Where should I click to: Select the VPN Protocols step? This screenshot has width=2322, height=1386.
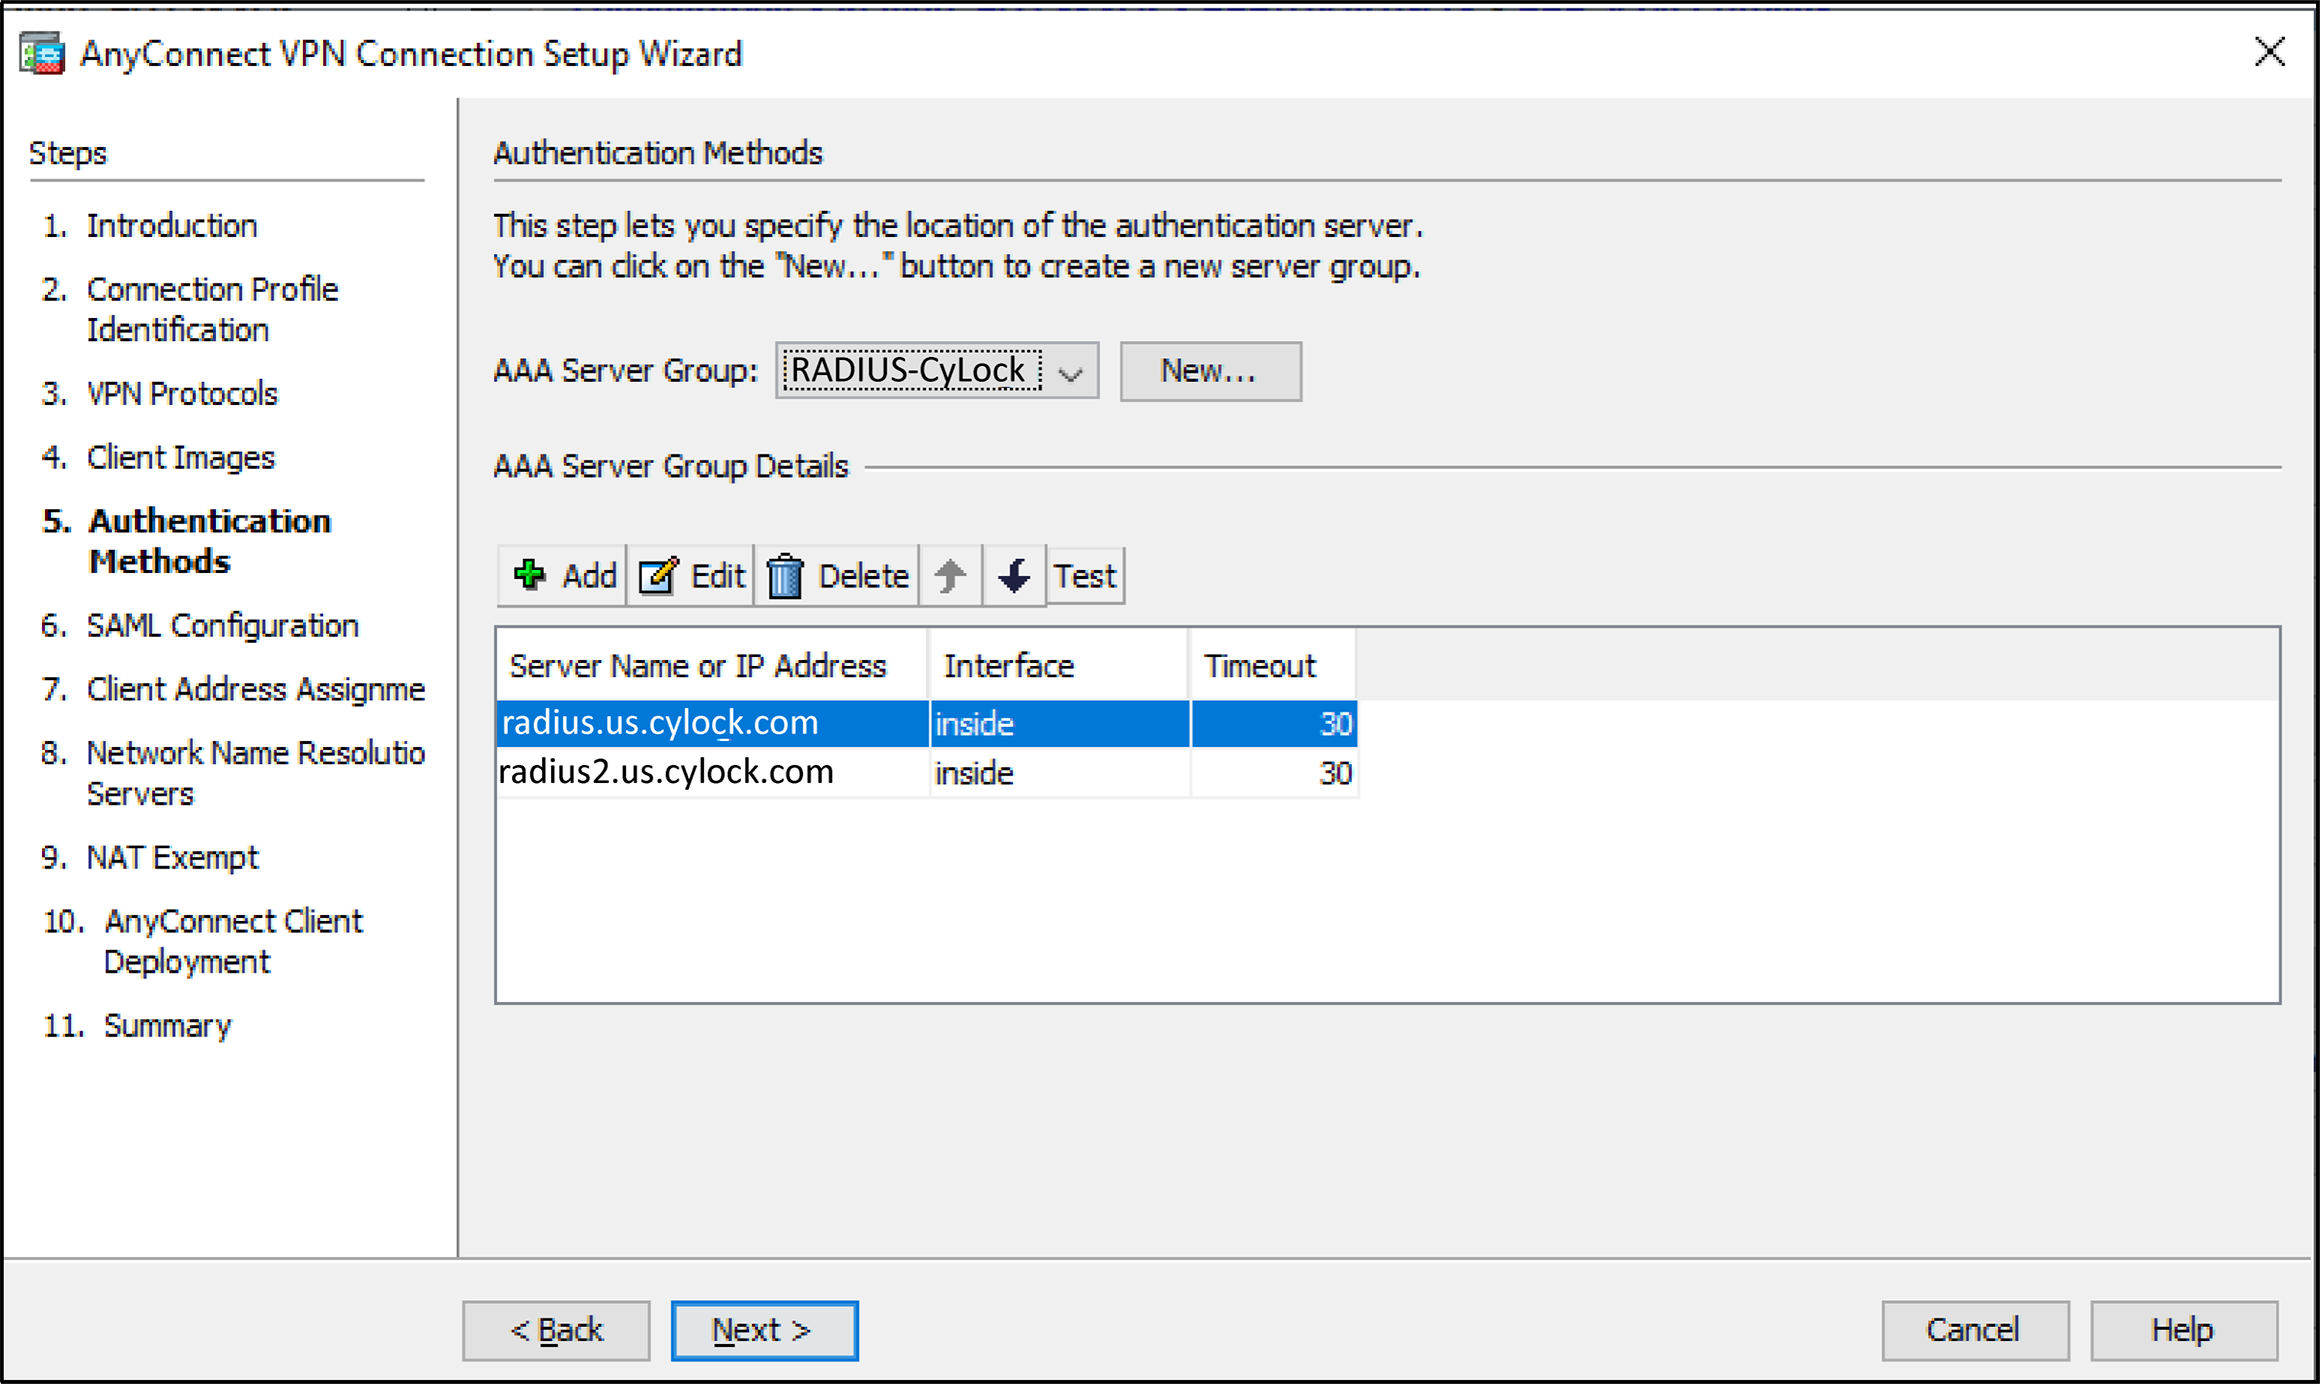(182, 394)
